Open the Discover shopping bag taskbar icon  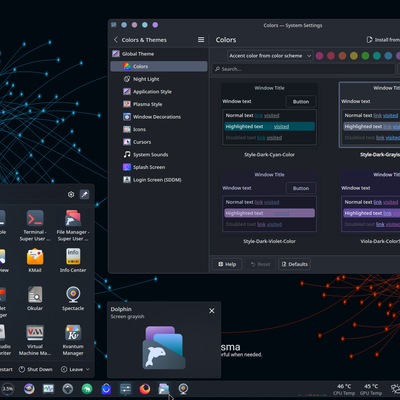106,389
